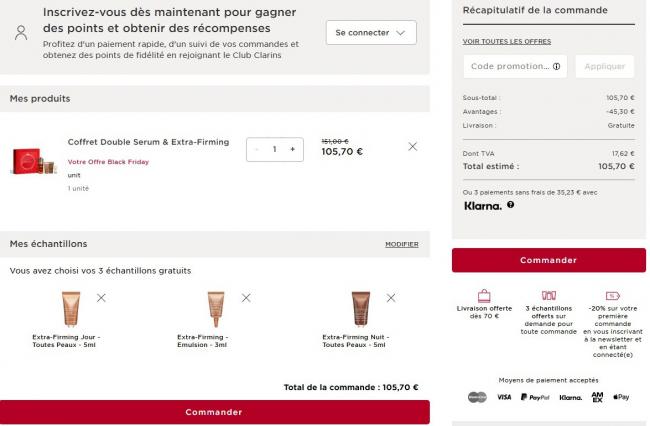The image size is (650, 426).
Task: Increase product quantity with plus button
Action: click(292, 149)
